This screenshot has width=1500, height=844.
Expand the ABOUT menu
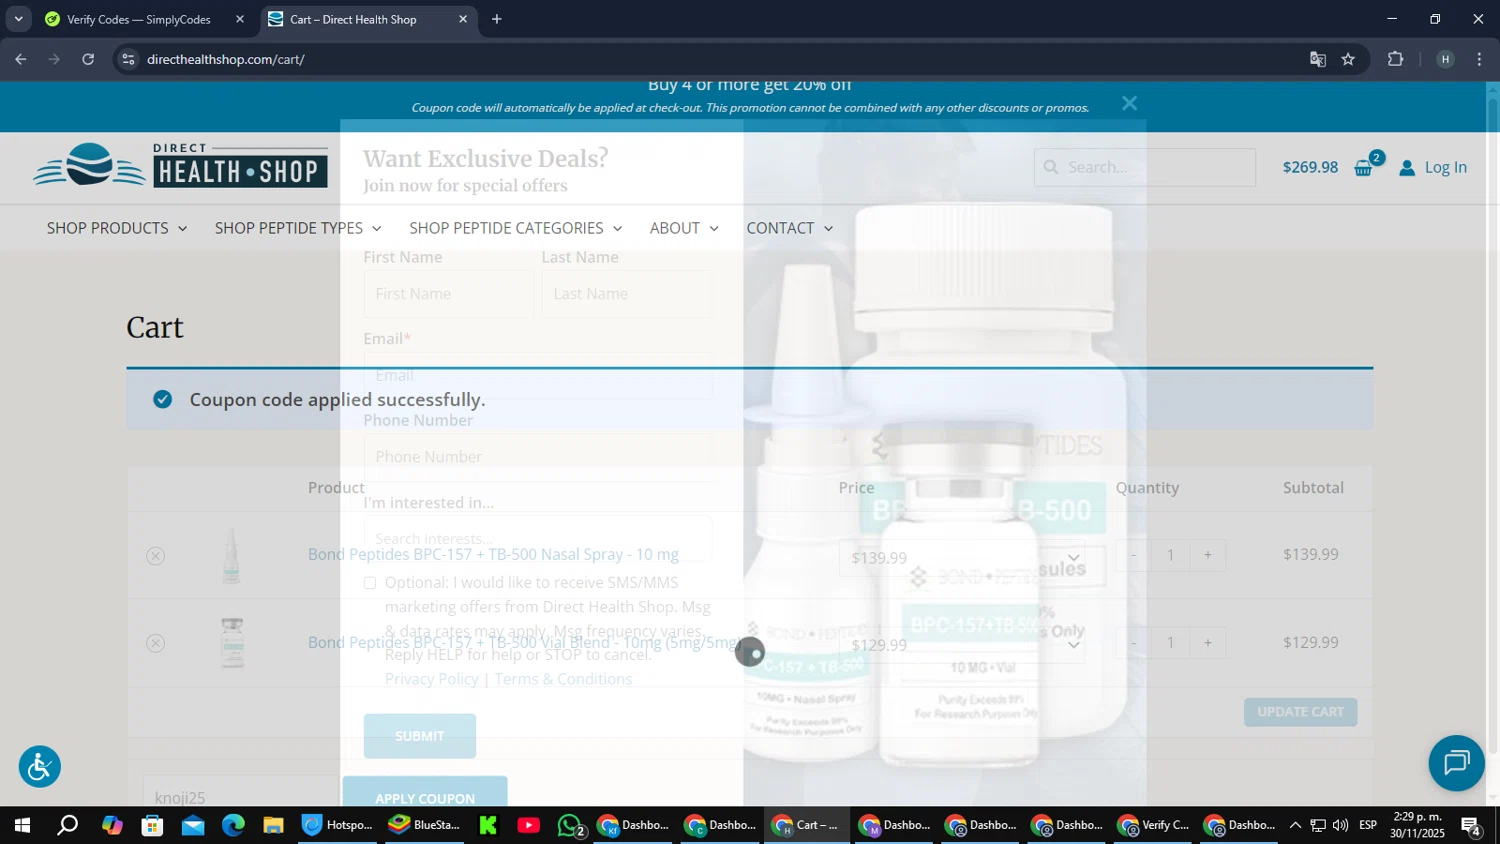[x=684, y=228]
